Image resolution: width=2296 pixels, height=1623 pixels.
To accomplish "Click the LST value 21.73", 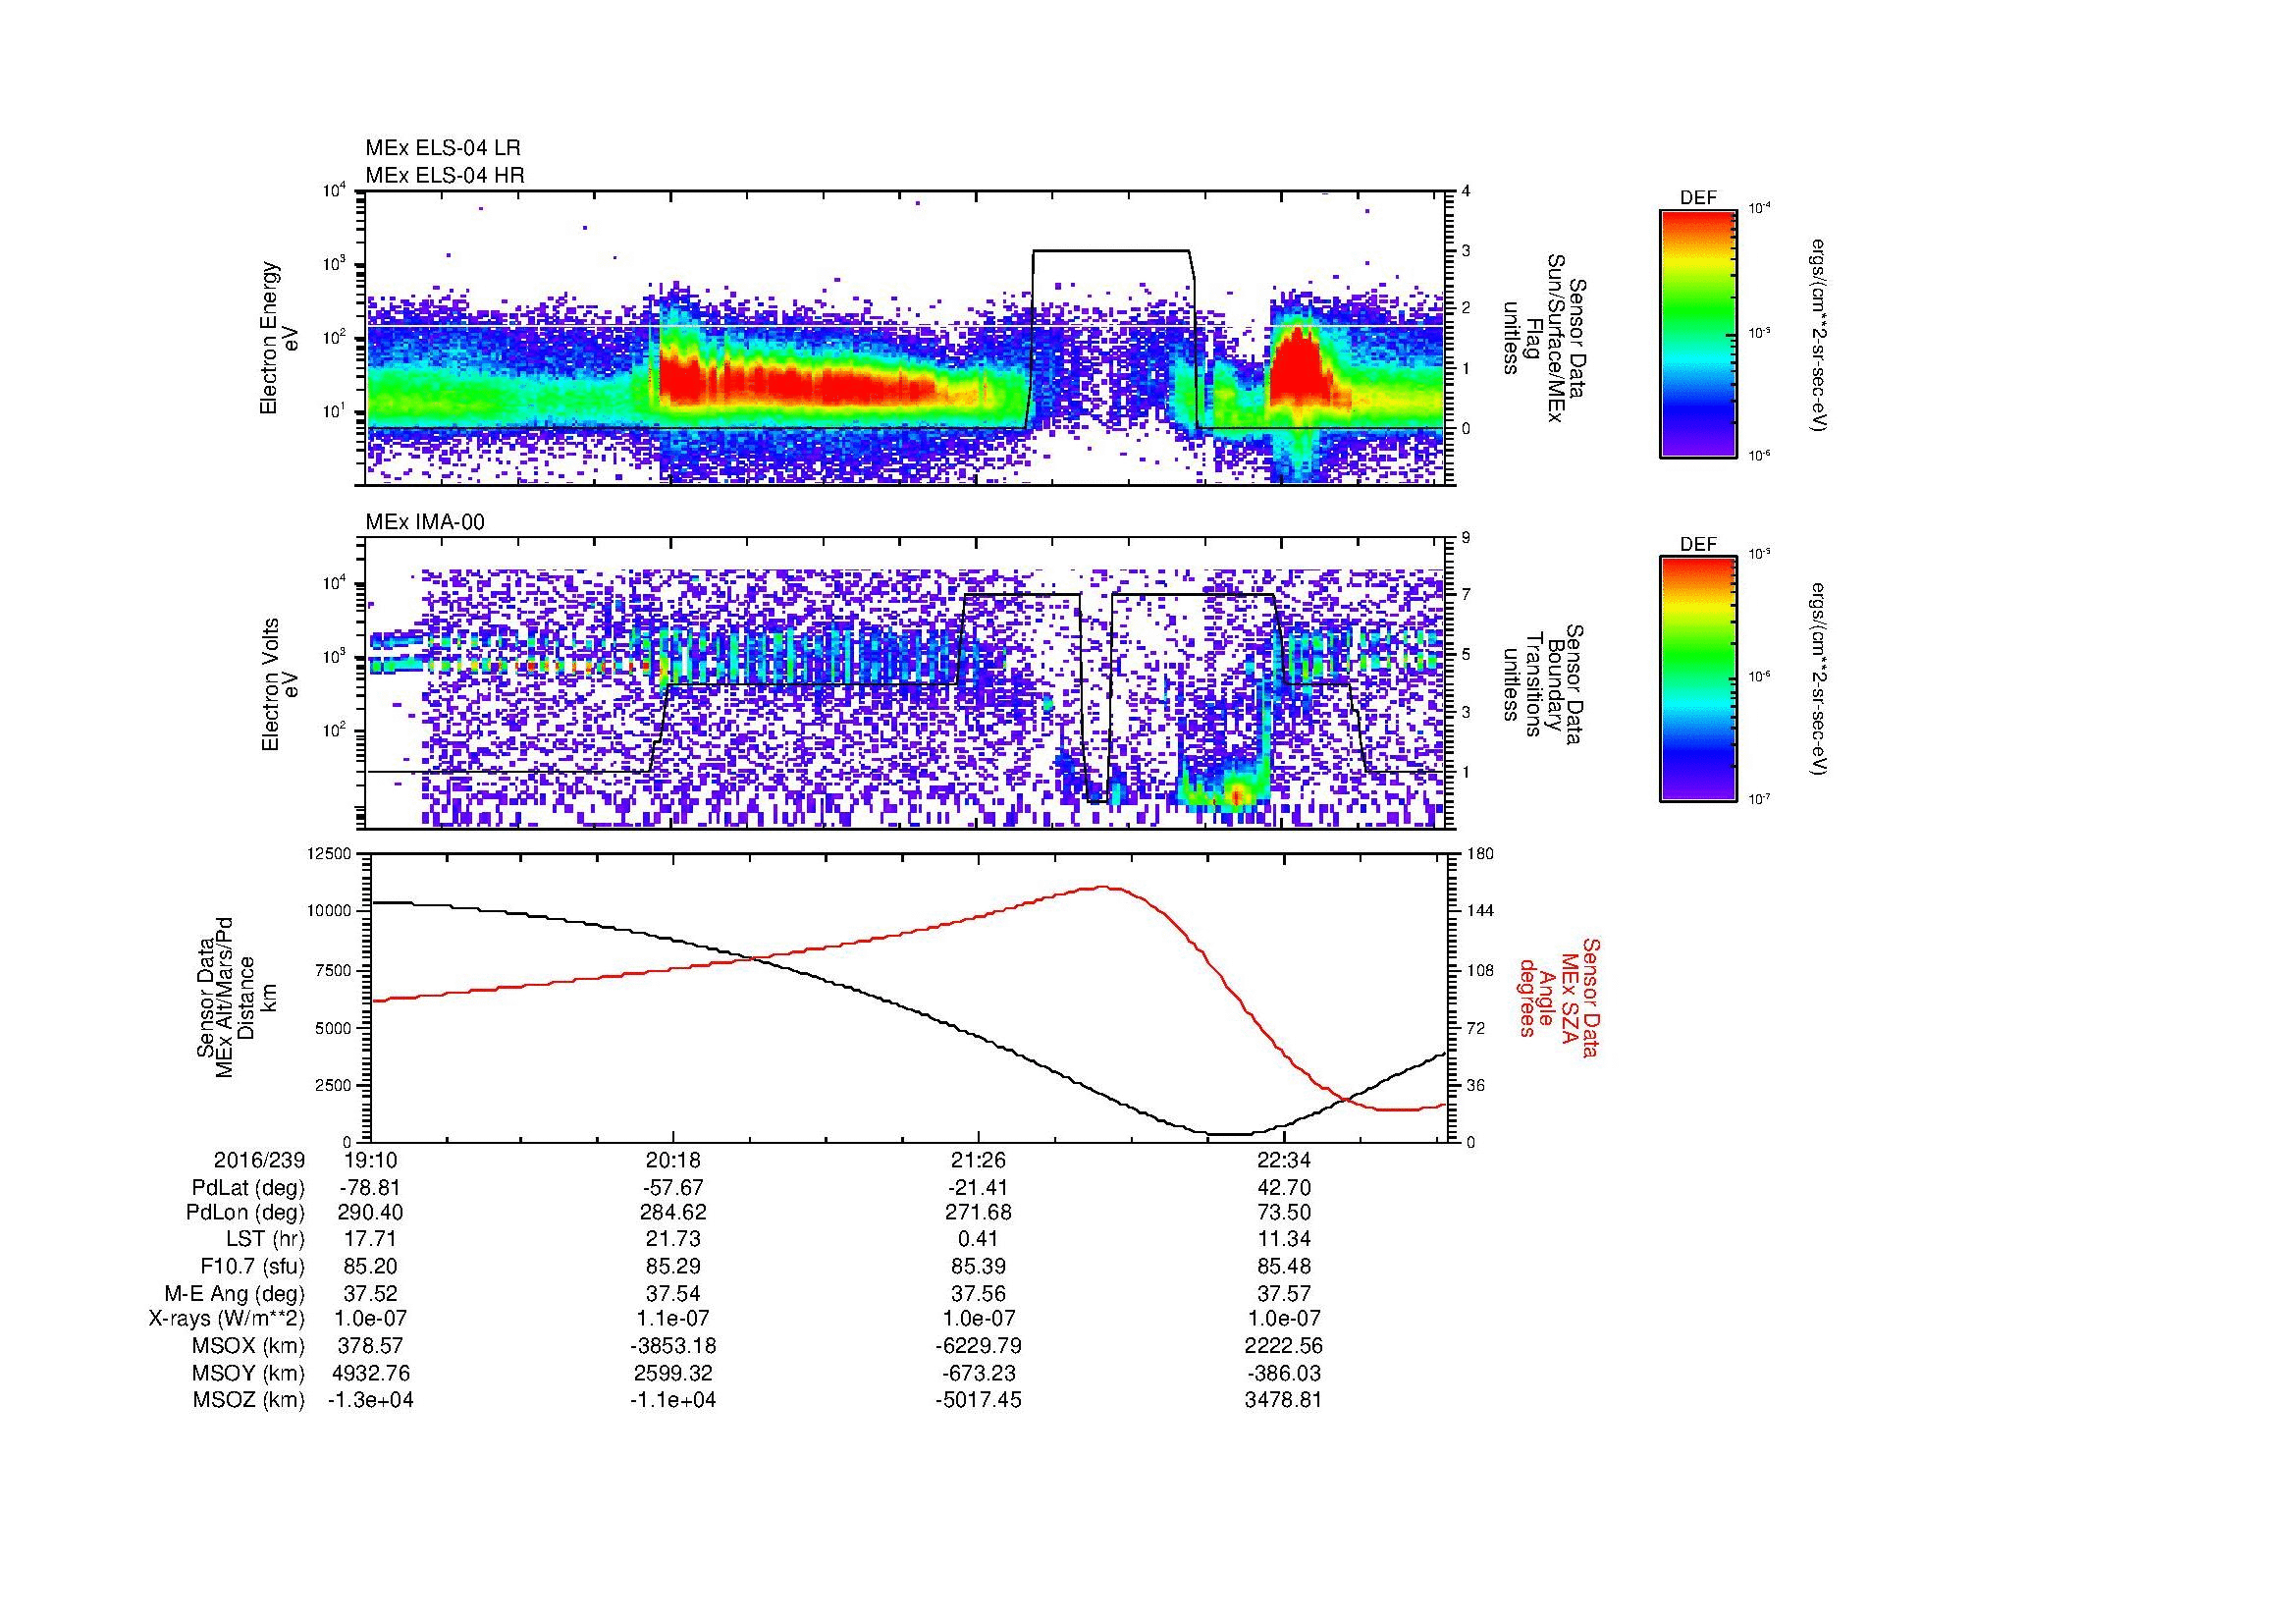I will tap(673, 1239).
